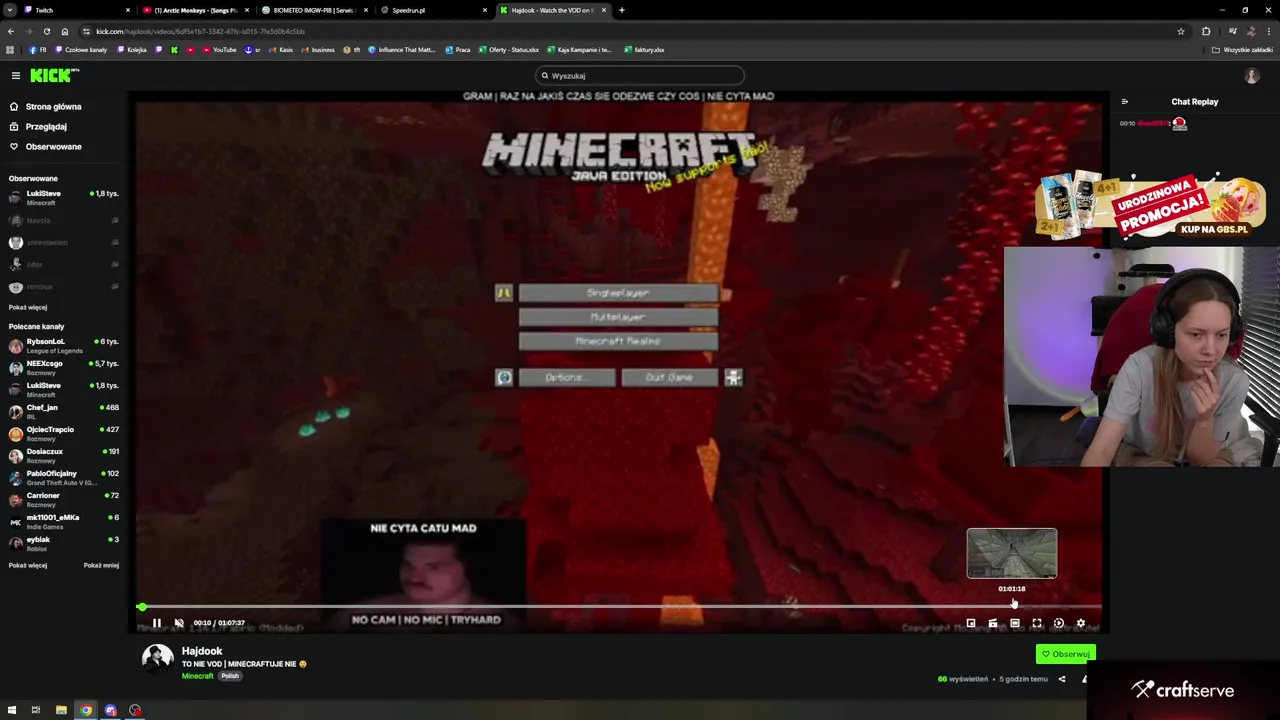Open the eybiak channel
Screen dimensions: 1280x720
click(x=64, y=543)
